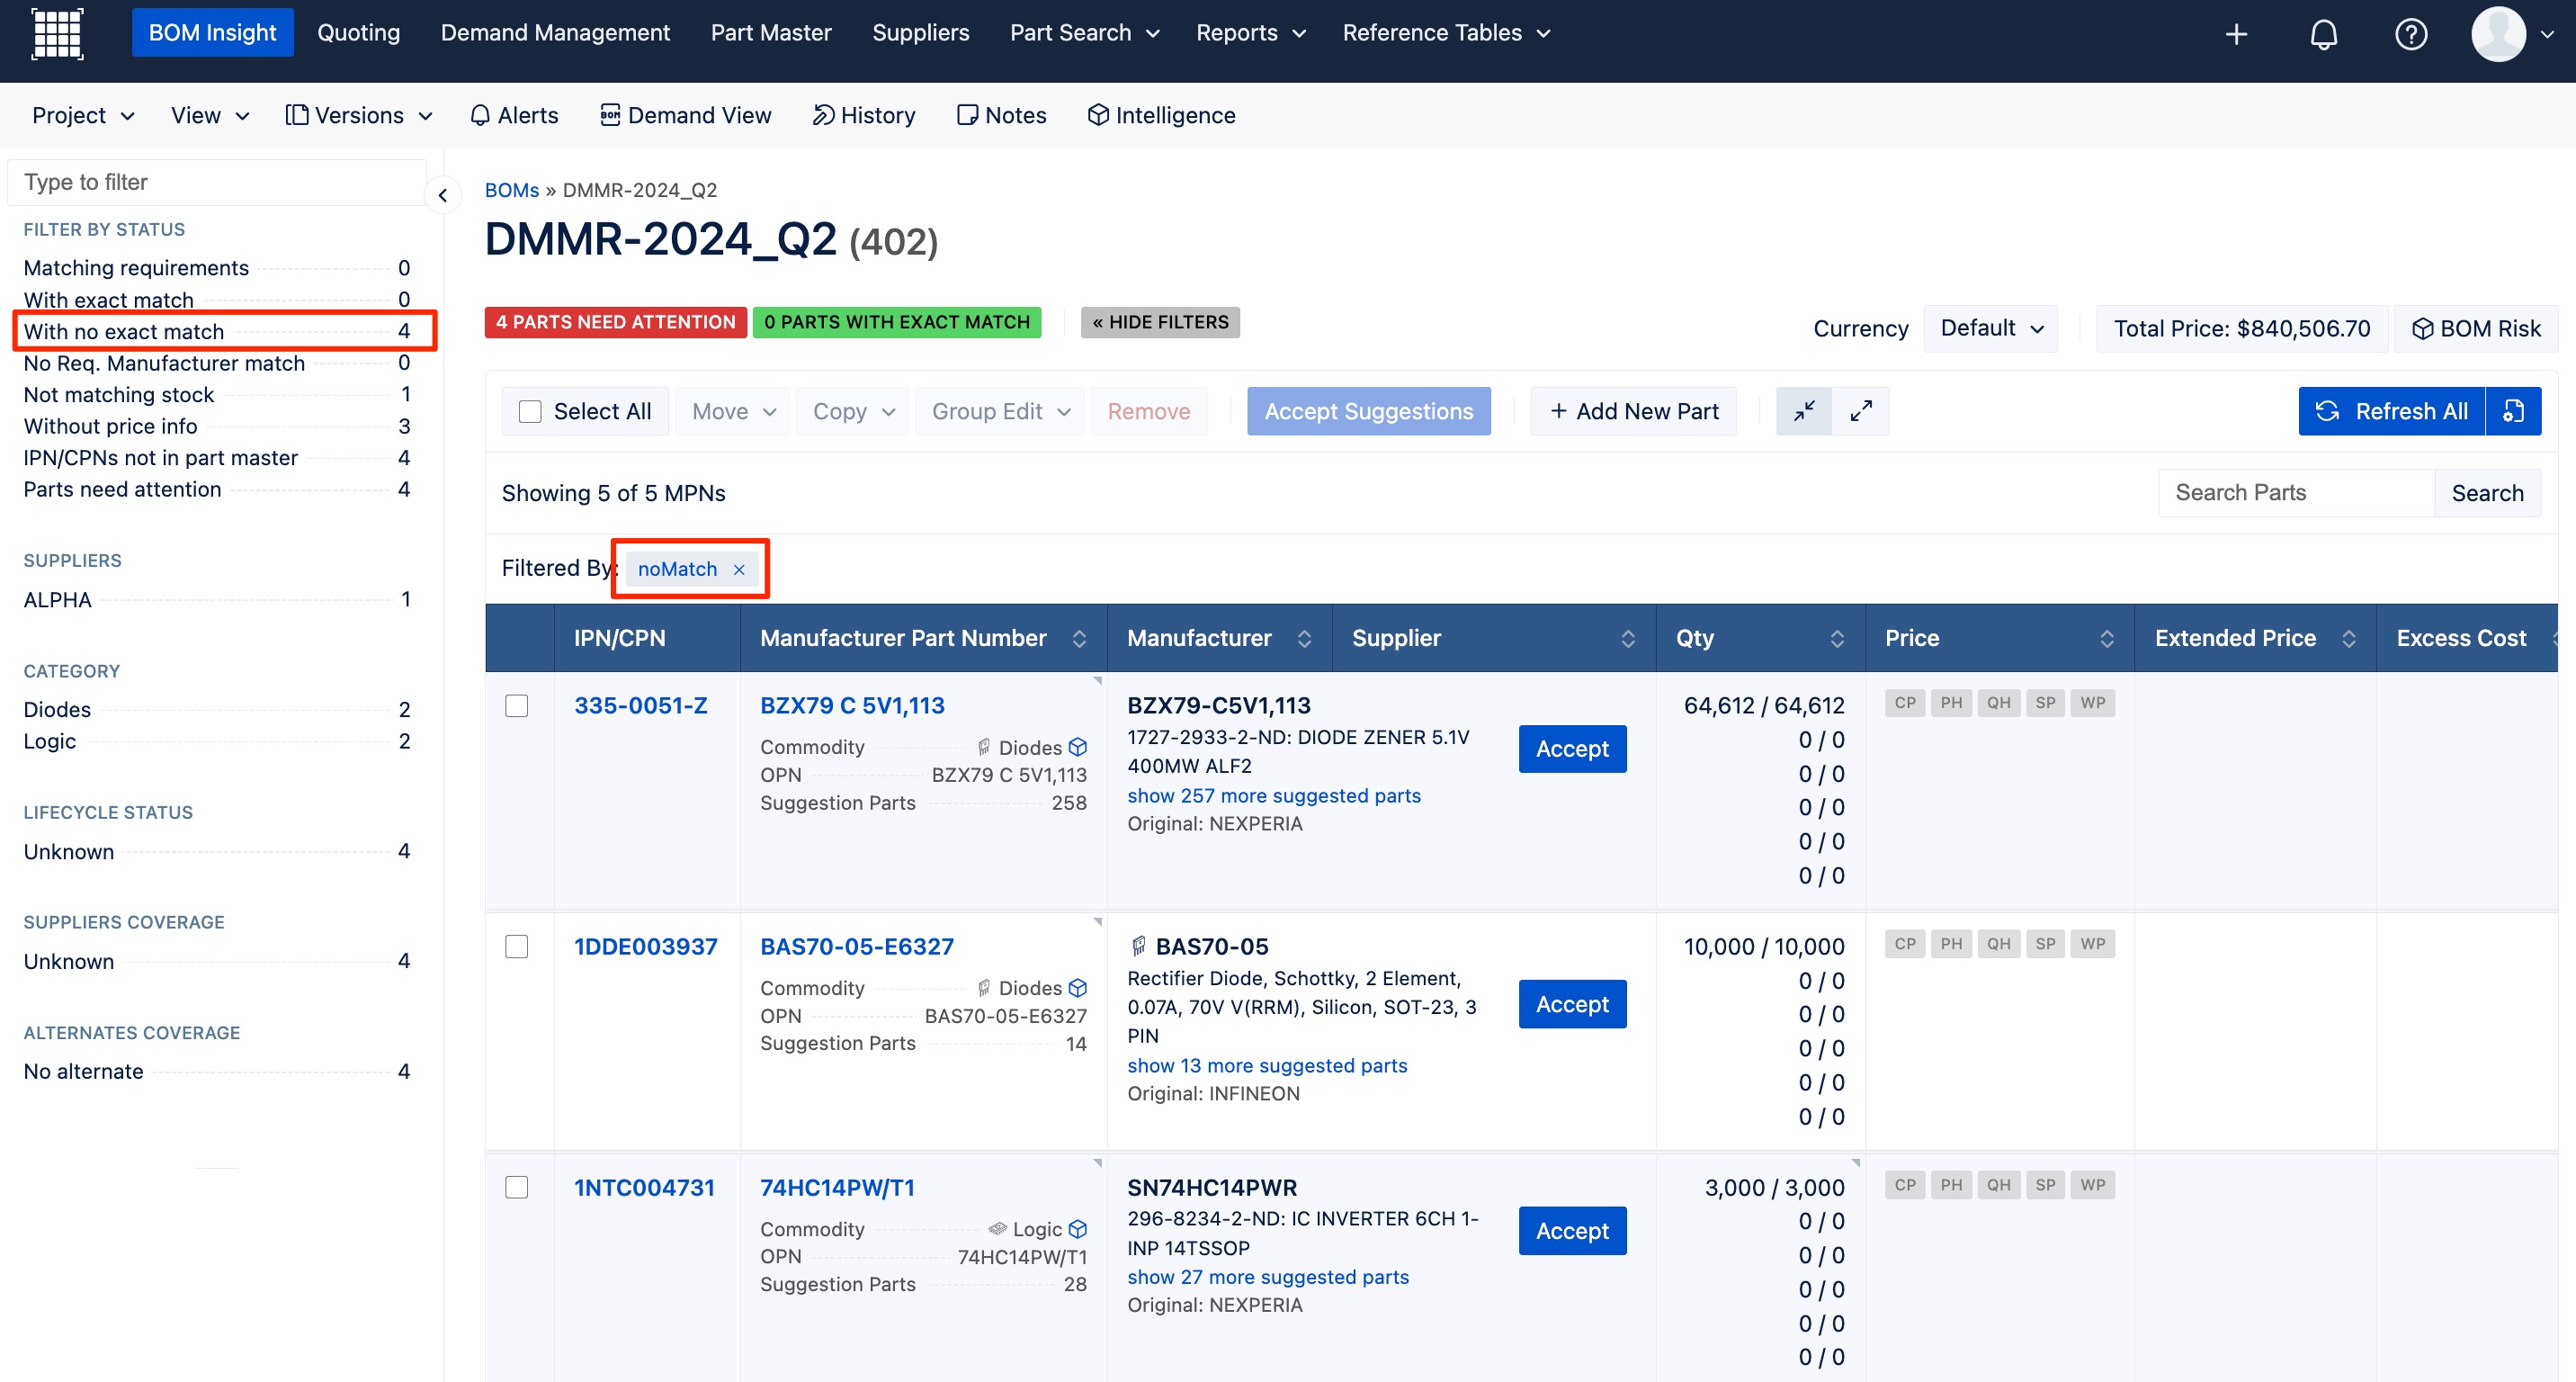Viewport: 2576px width, 1382px height.
Task: Click PH price badge in 335-0051-Z row
Action: [x=1951, y=703]
